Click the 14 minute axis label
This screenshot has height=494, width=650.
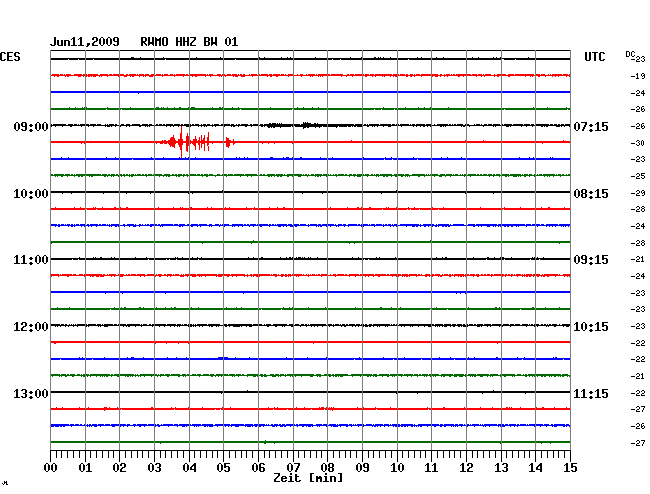tap(536, 468)
